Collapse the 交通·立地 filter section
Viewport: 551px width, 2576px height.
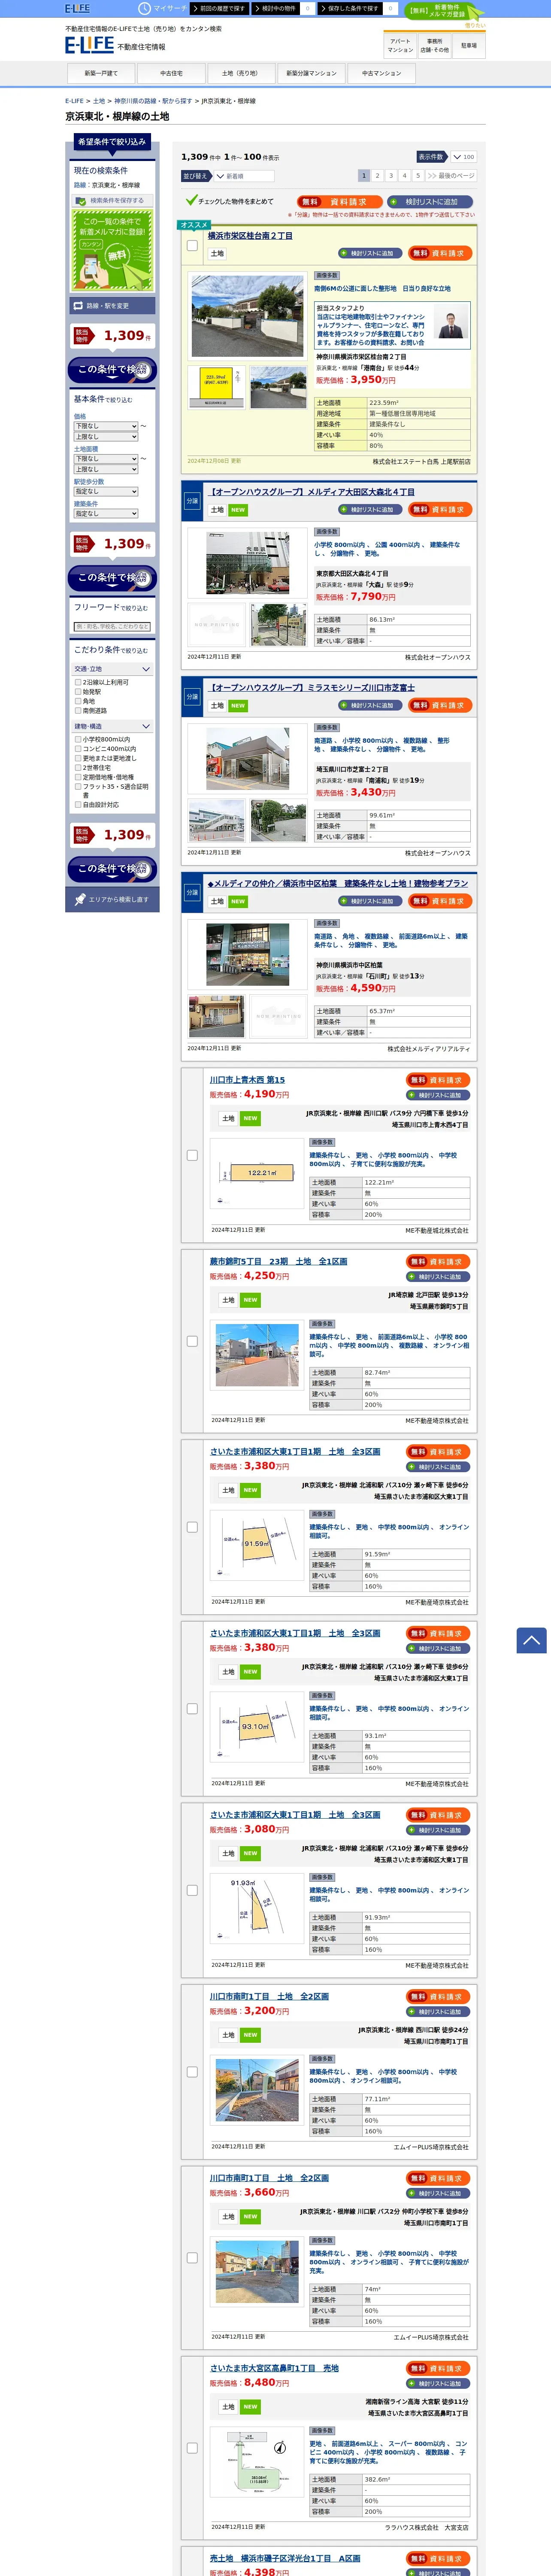tap(112, 669)
